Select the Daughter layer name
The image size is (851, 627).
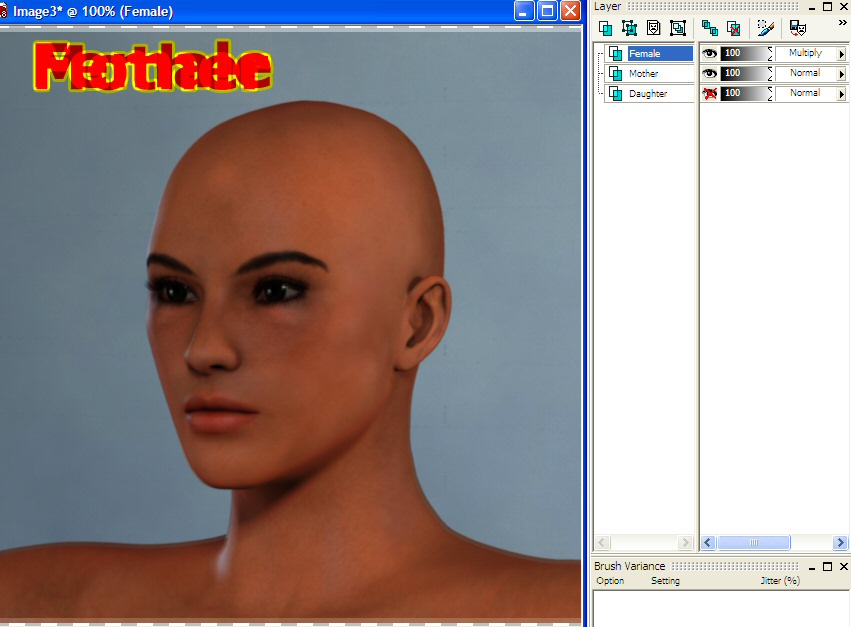(x=648, y=93)
